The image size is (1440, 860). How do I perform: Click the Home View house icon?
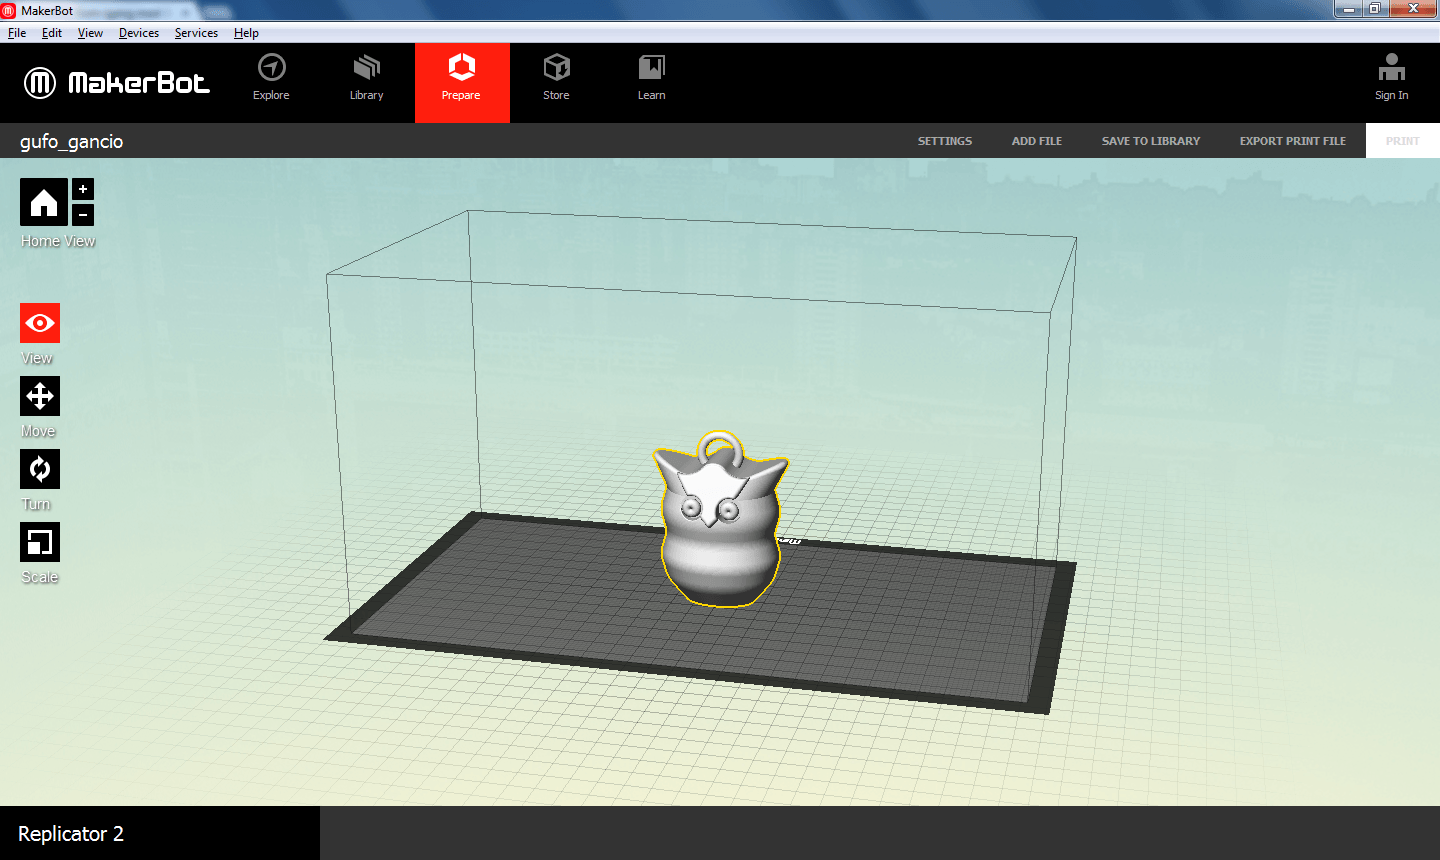click(x=44, y=202)
